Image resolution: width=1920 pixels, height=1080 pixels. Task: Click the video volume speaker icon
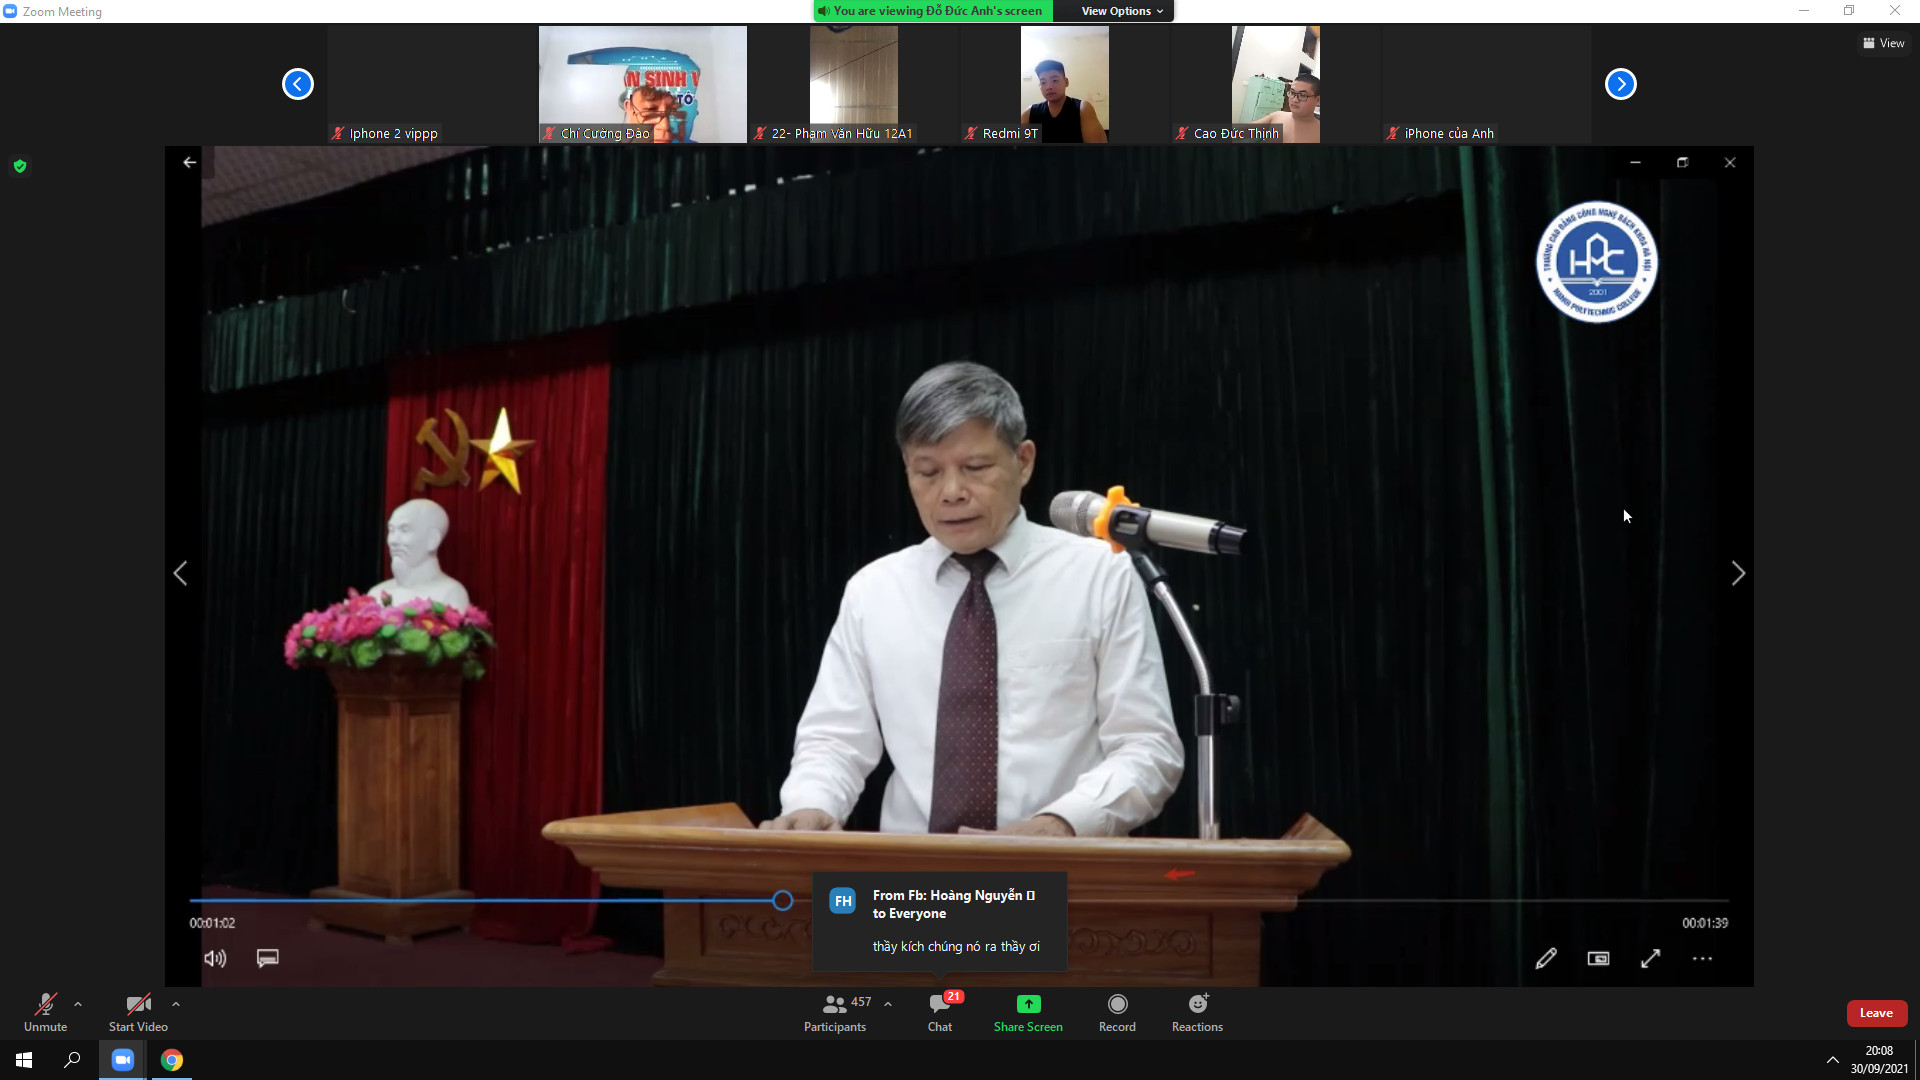pyautogui.click(x=215, y=959)
